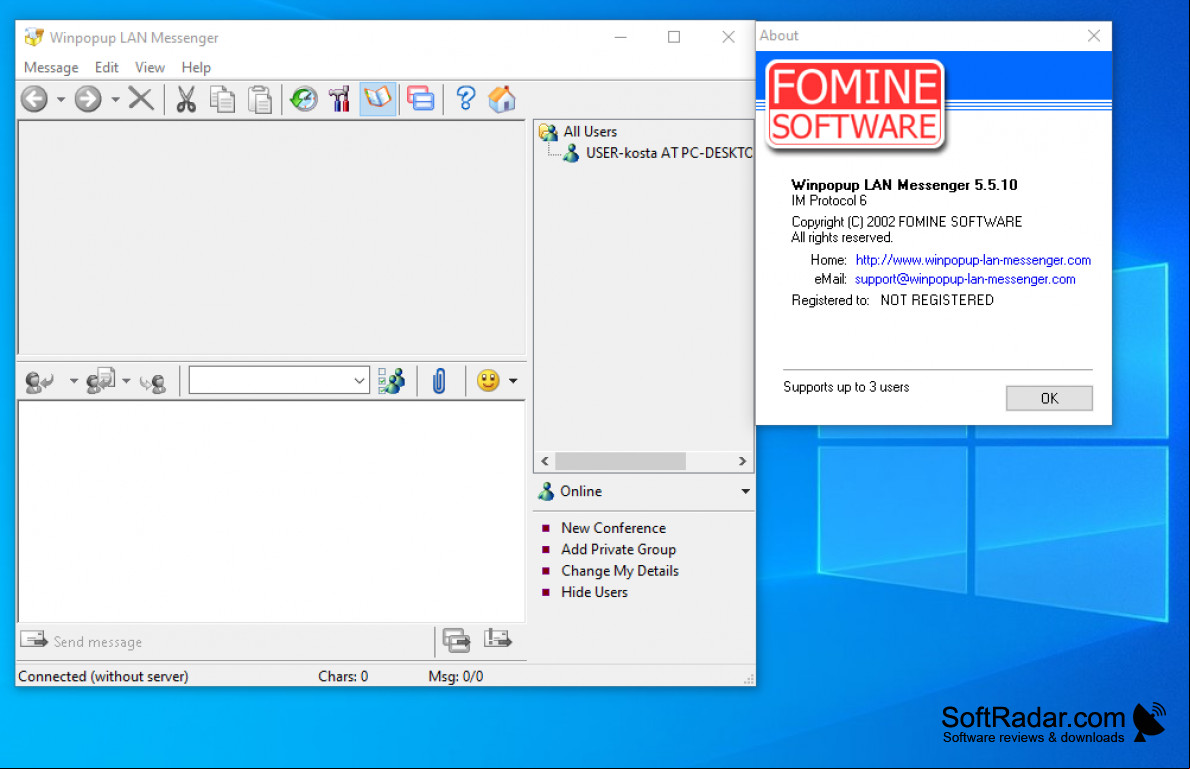
Task: Click the Select recipients people icon
Action: (x=392, y=380)
